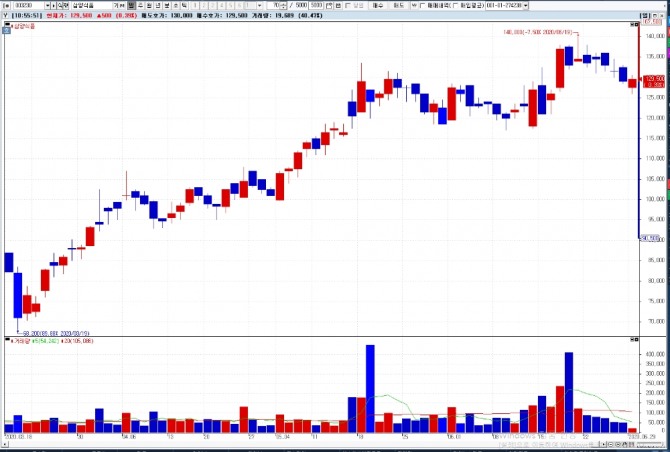Click the volume panel collapse icon

(x=7, y=339)
